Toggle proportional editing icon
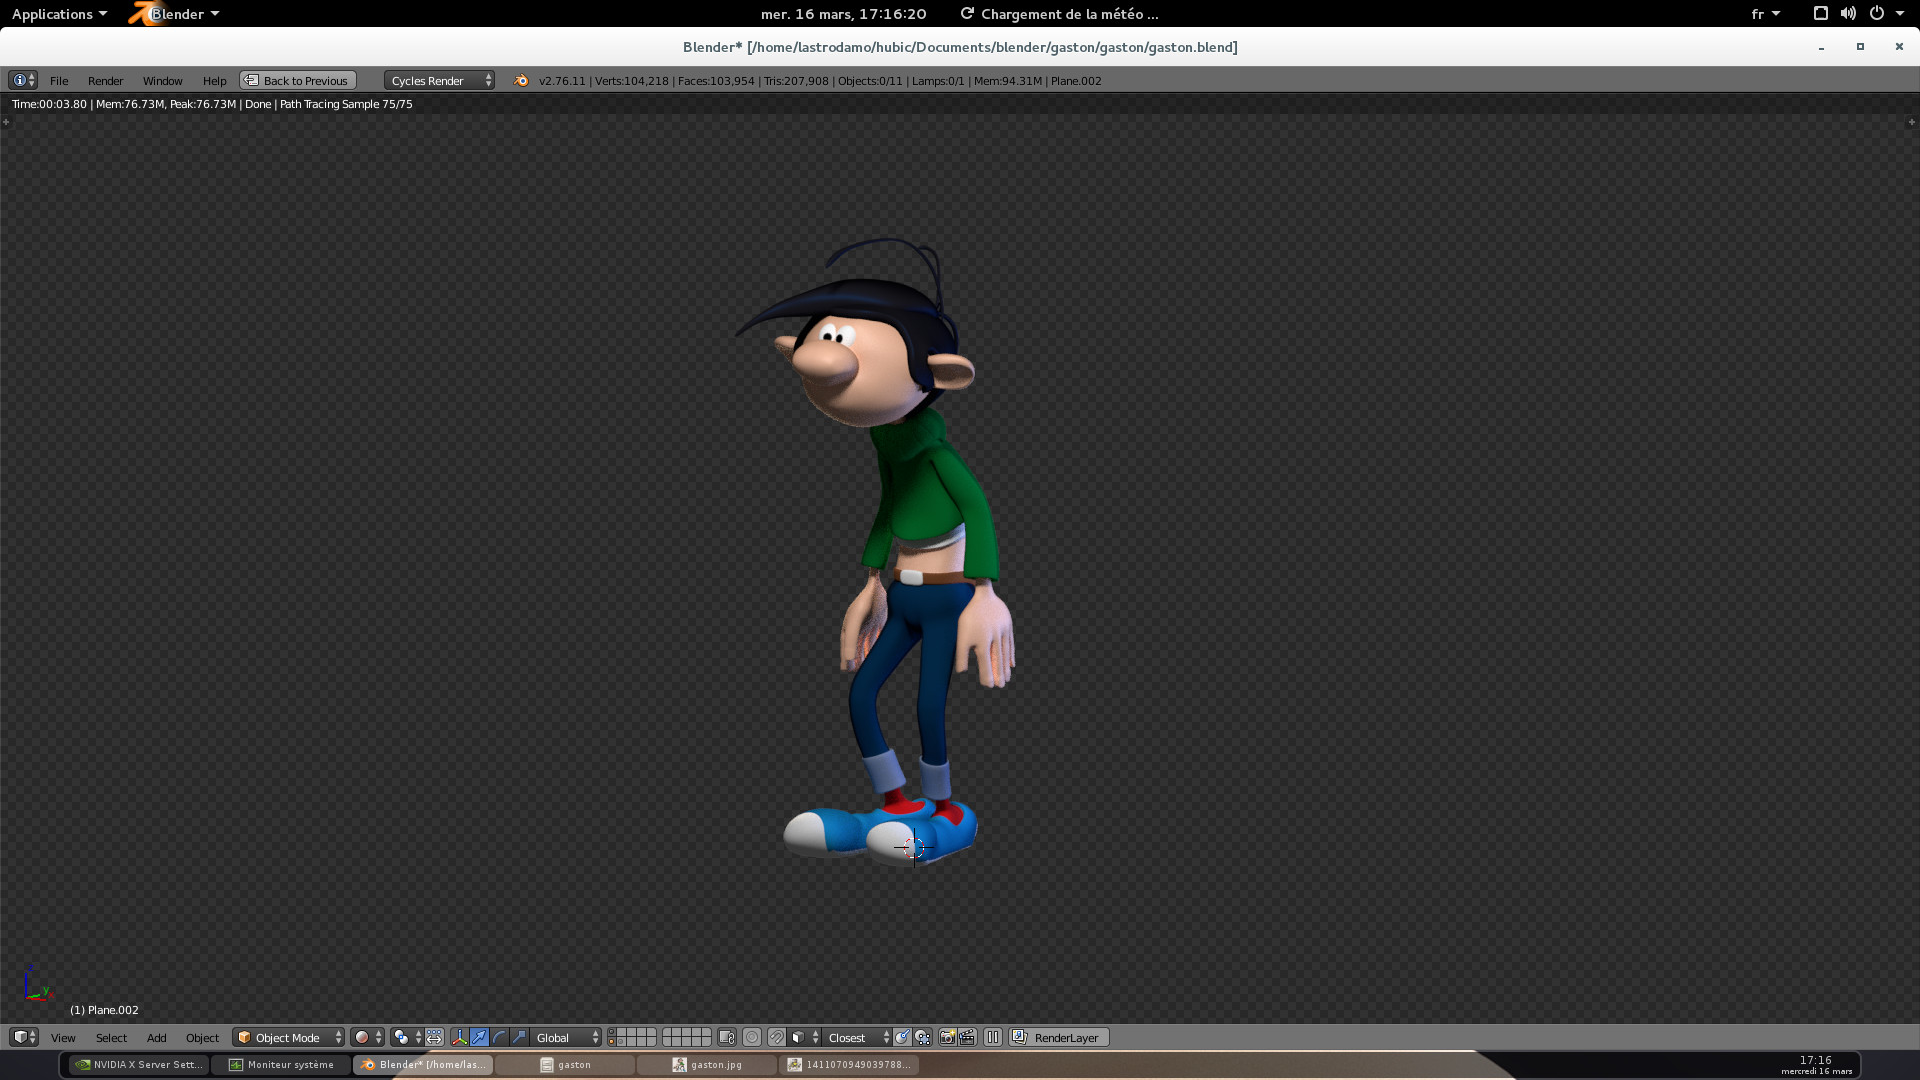Image resolution: width=1920 pixels, height=1080 pixels. click(752, 1037)
